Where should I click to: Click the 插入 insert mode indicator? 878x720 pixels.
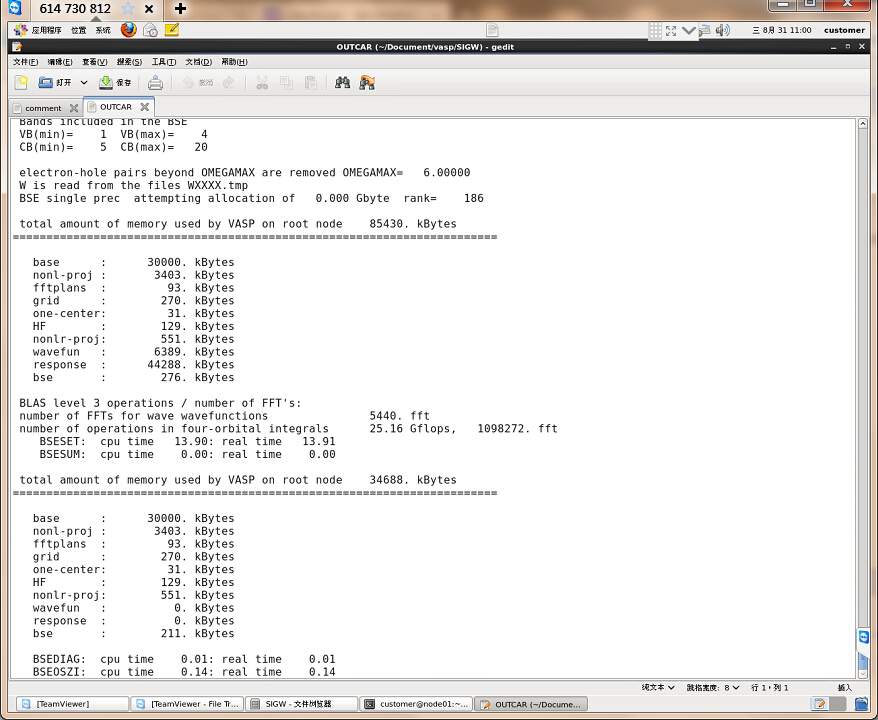(x=844, y=688)
